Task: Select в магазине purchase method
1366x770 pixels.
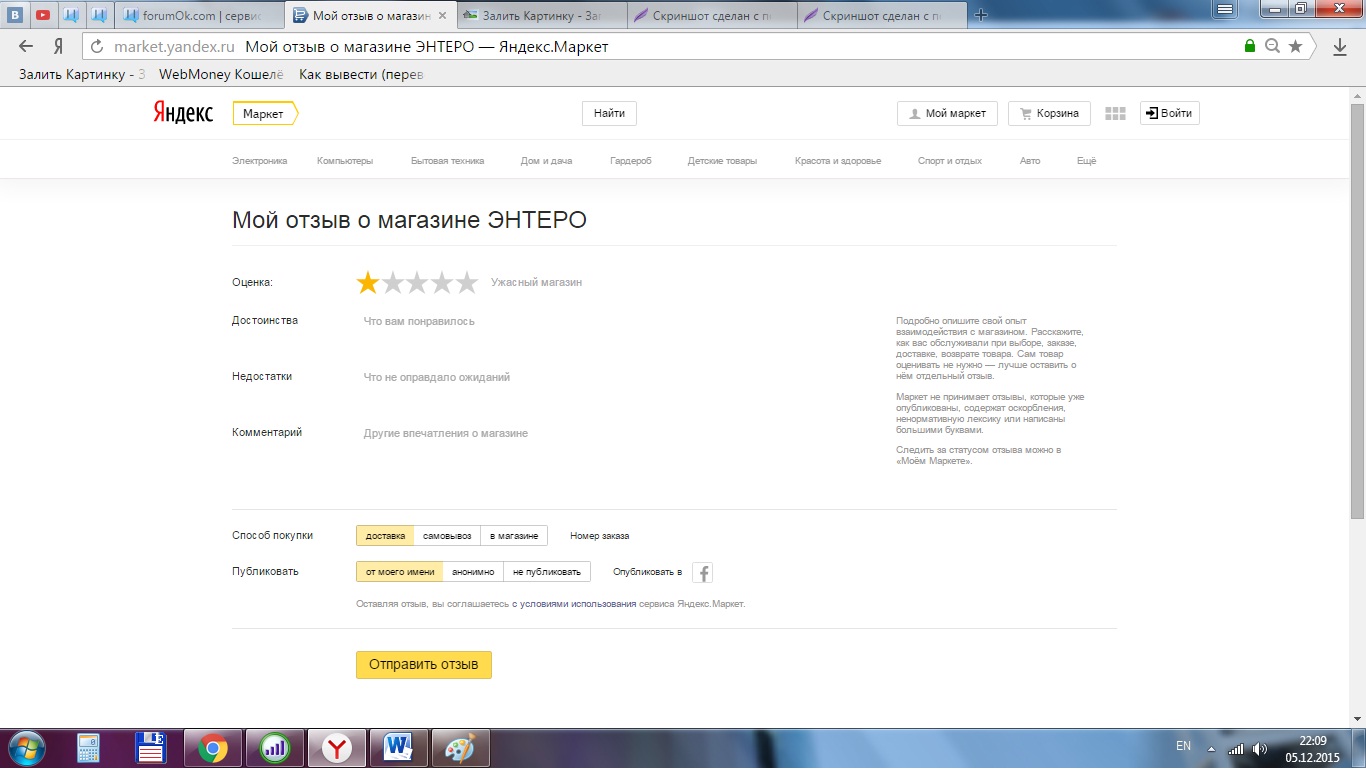Action: pos(514,536)
